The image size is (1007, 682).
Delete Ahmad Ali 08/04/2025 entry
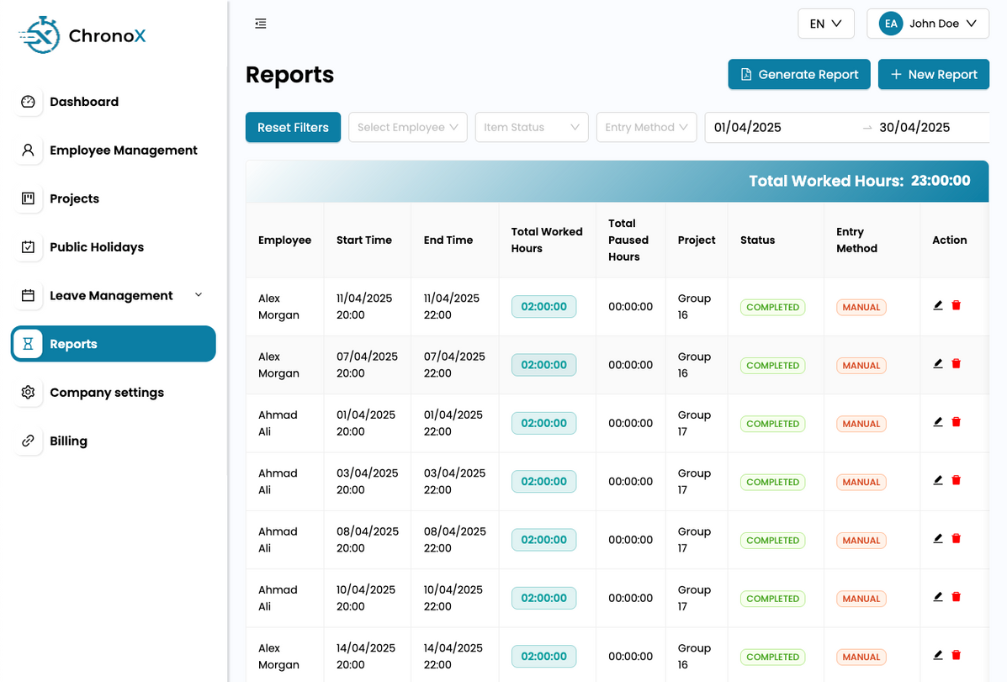coord(956,539)
